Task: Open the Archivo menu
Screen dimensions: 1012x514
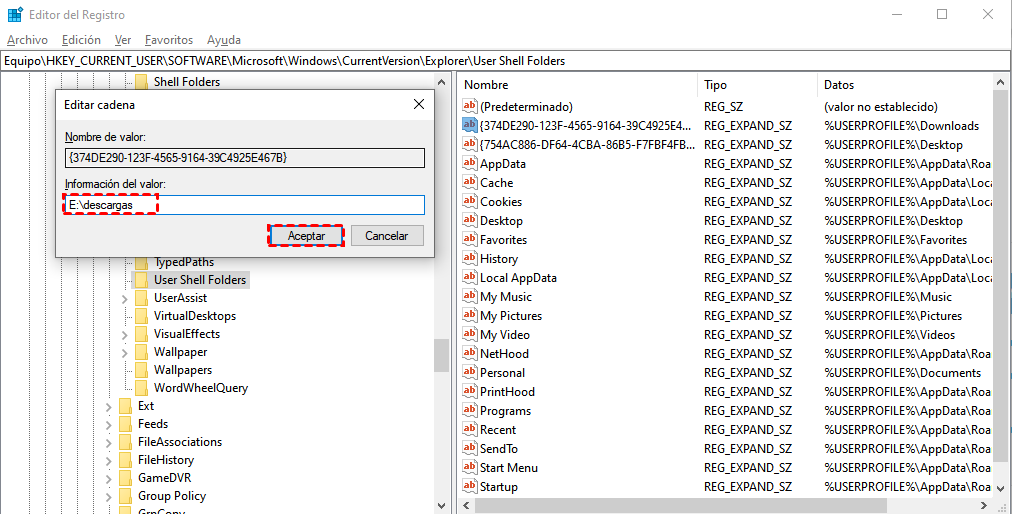Action: coord(27,40)
